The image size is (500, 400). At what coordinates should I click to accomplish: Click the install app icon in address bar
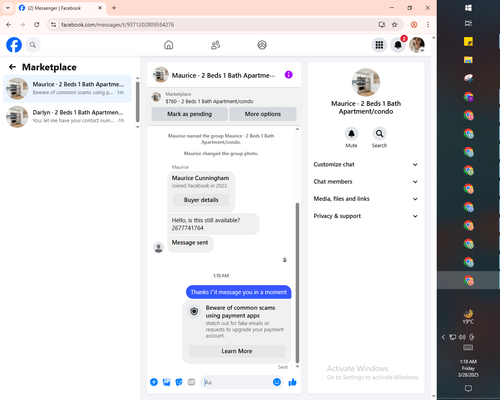tap(382, 24)
